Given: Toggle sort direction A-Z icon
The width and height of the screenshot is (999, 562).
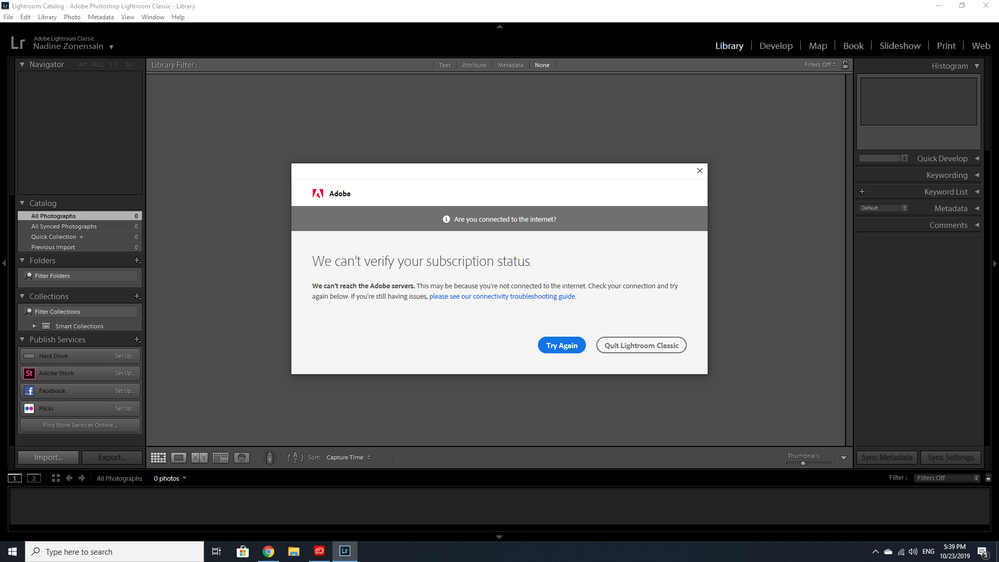Looking at the screenshot, I should pyautogui.click(x=294, y=458).
